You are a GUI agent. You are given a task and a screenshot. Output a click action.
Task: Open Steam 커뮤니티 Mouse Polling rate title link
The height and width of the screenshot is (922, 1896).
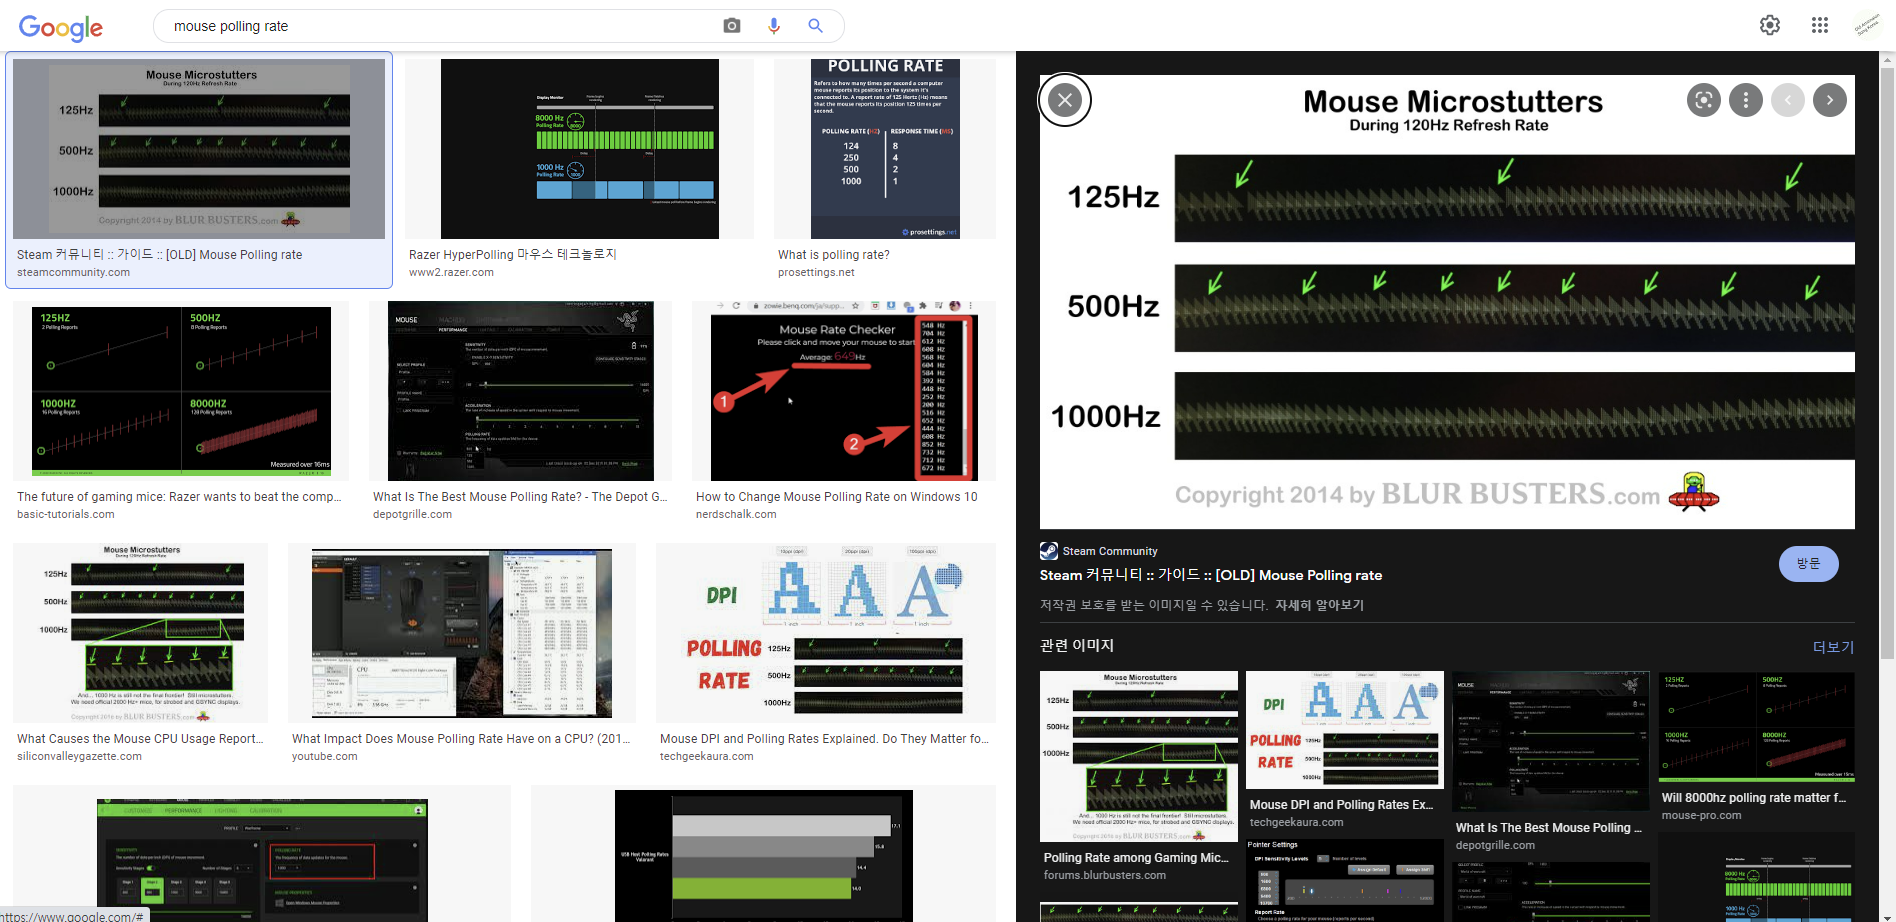1211,575
